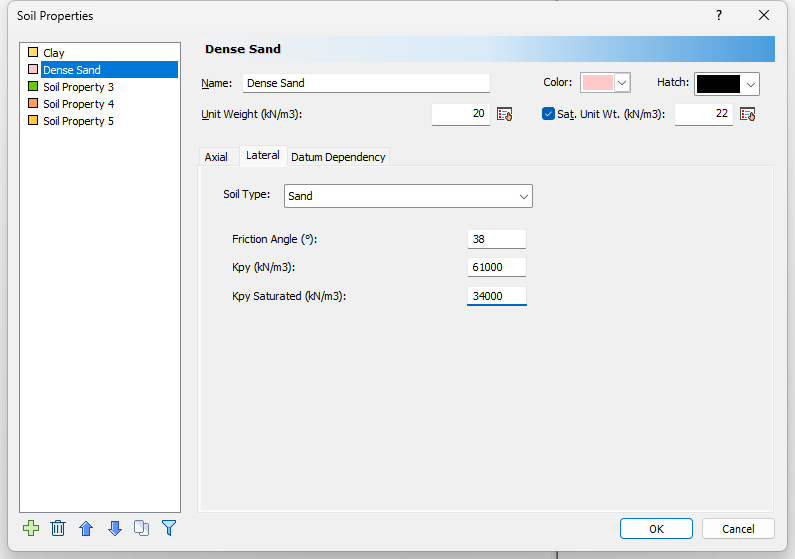Click the Cancel button
Screen dimensions: 795x559
(738, 529)
